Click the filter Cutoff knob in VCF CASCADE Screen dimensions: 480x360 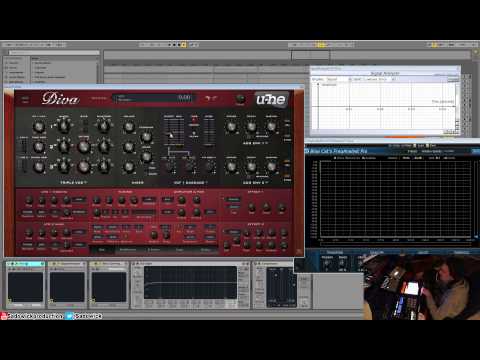[x=170, y=166]
